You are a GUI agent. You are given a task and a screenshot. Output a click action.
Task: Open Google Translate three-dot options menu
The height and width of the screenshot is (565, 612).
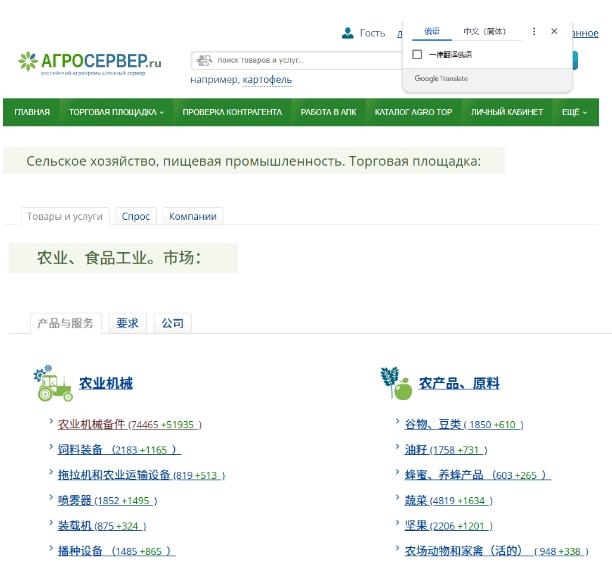click(534, 32)
